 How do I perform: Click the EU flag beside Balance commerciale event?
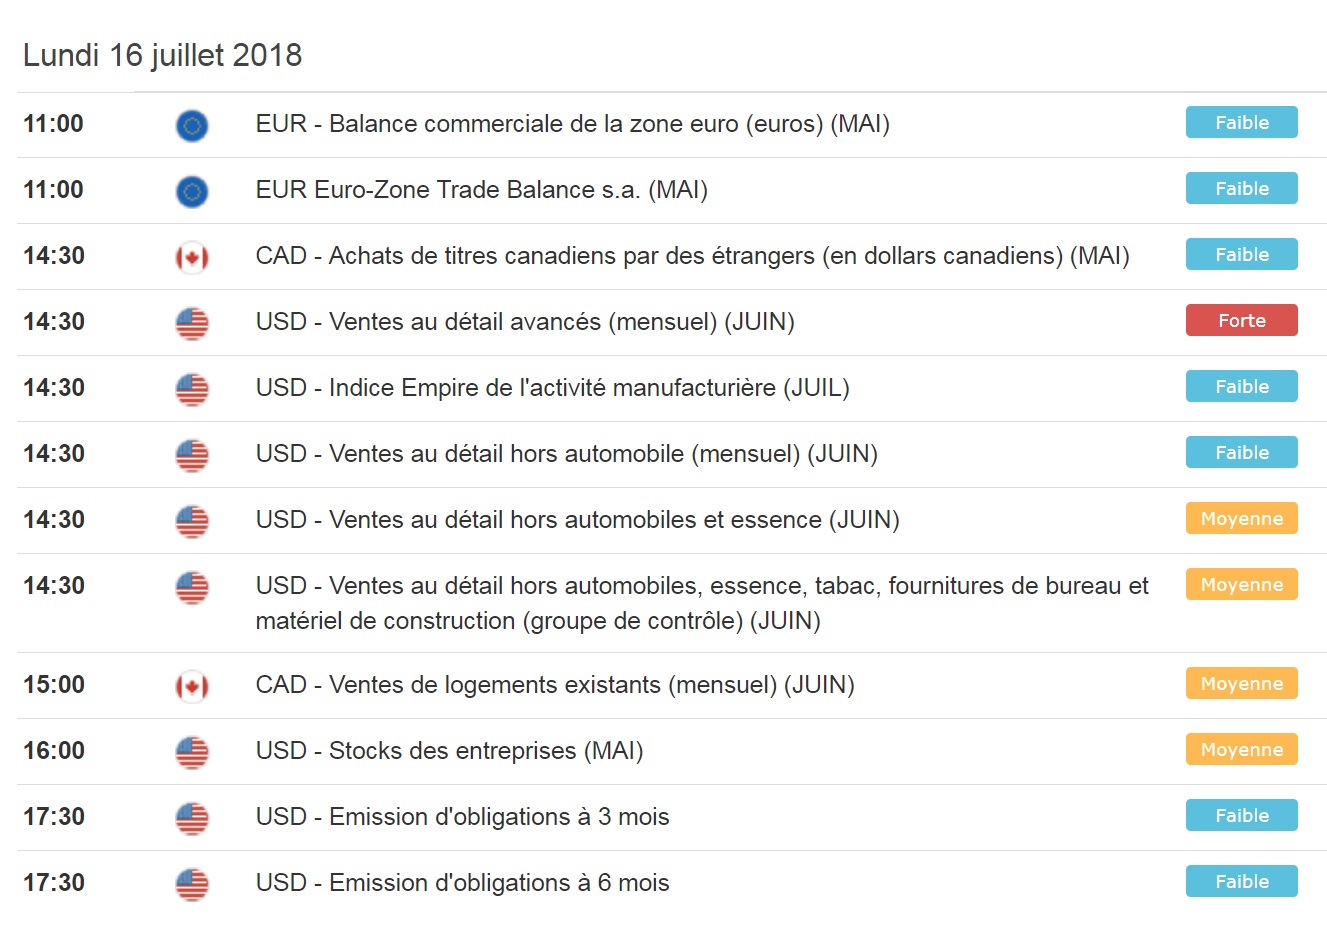tap(192, 125)
